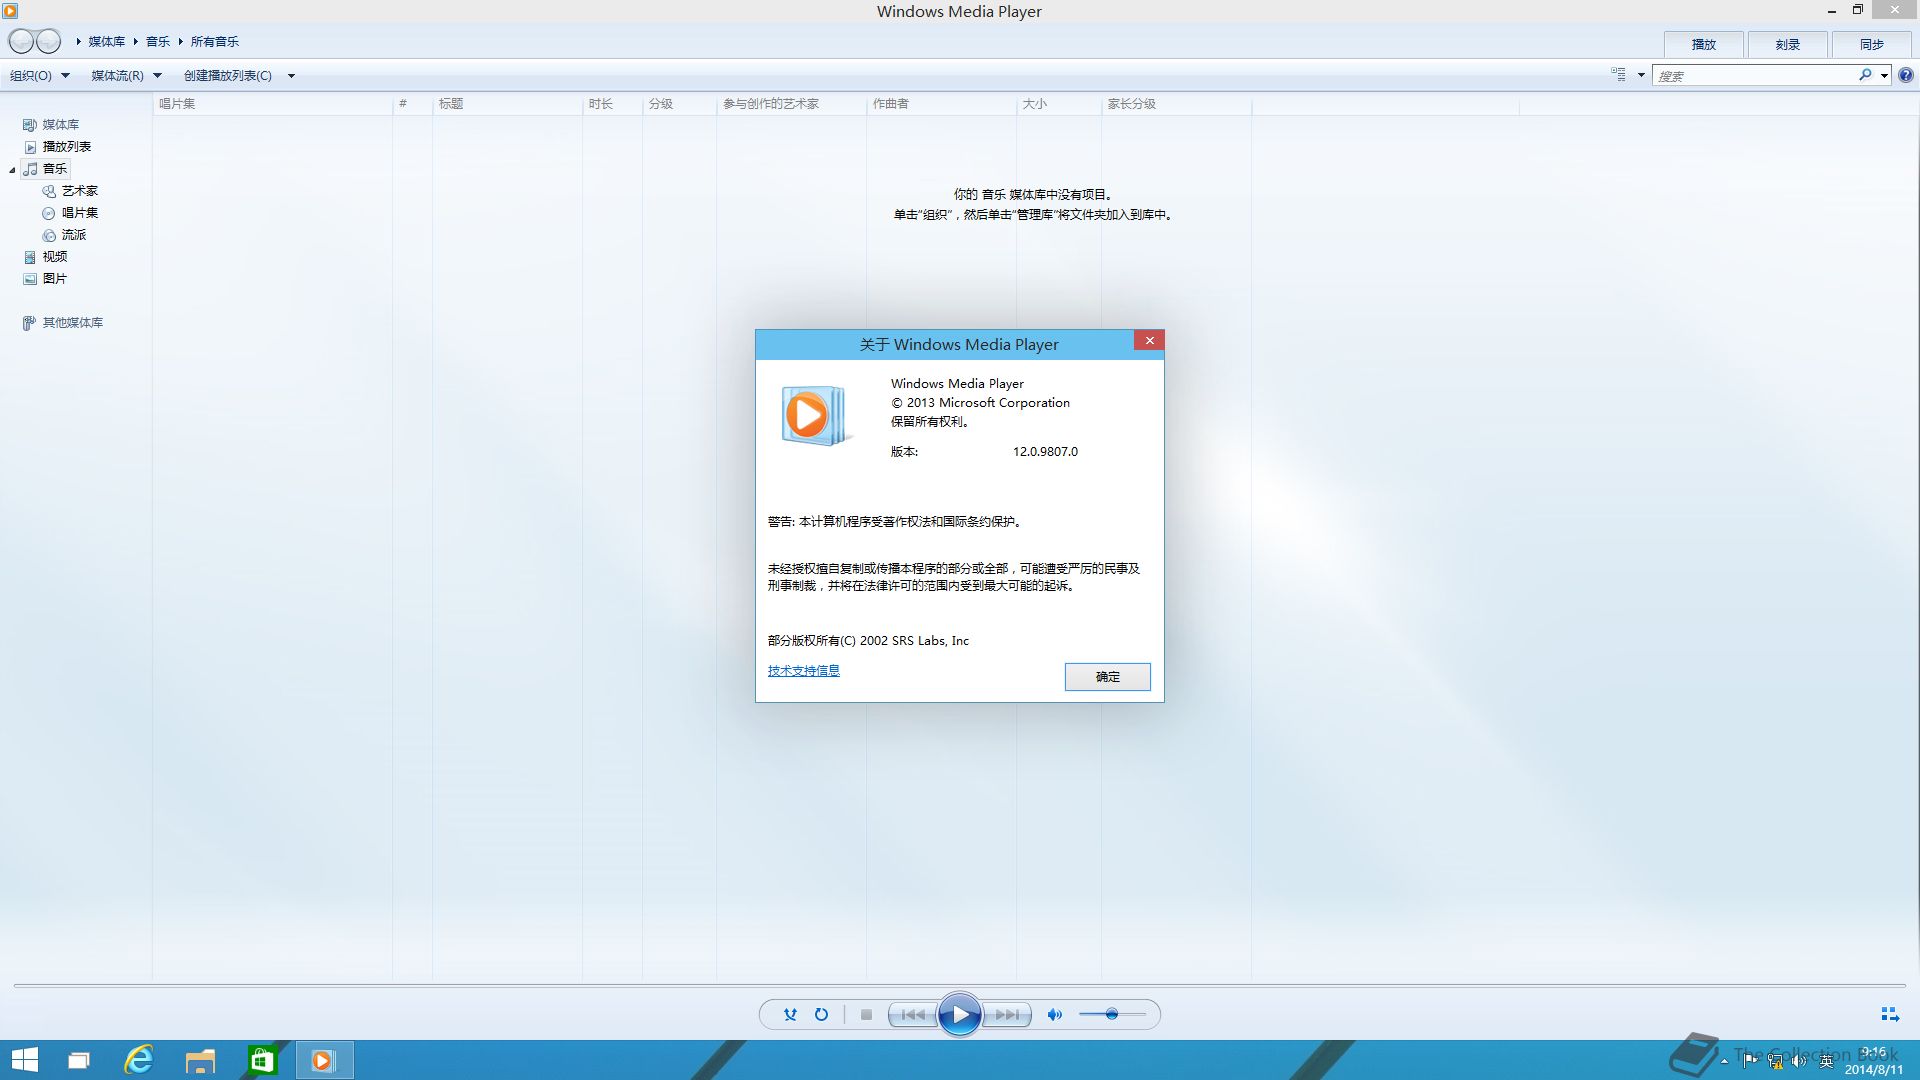This screenshot has width=1920, height=1080.
Task: Click the Windows Media Player logo in the dialog
Action: 814,415
